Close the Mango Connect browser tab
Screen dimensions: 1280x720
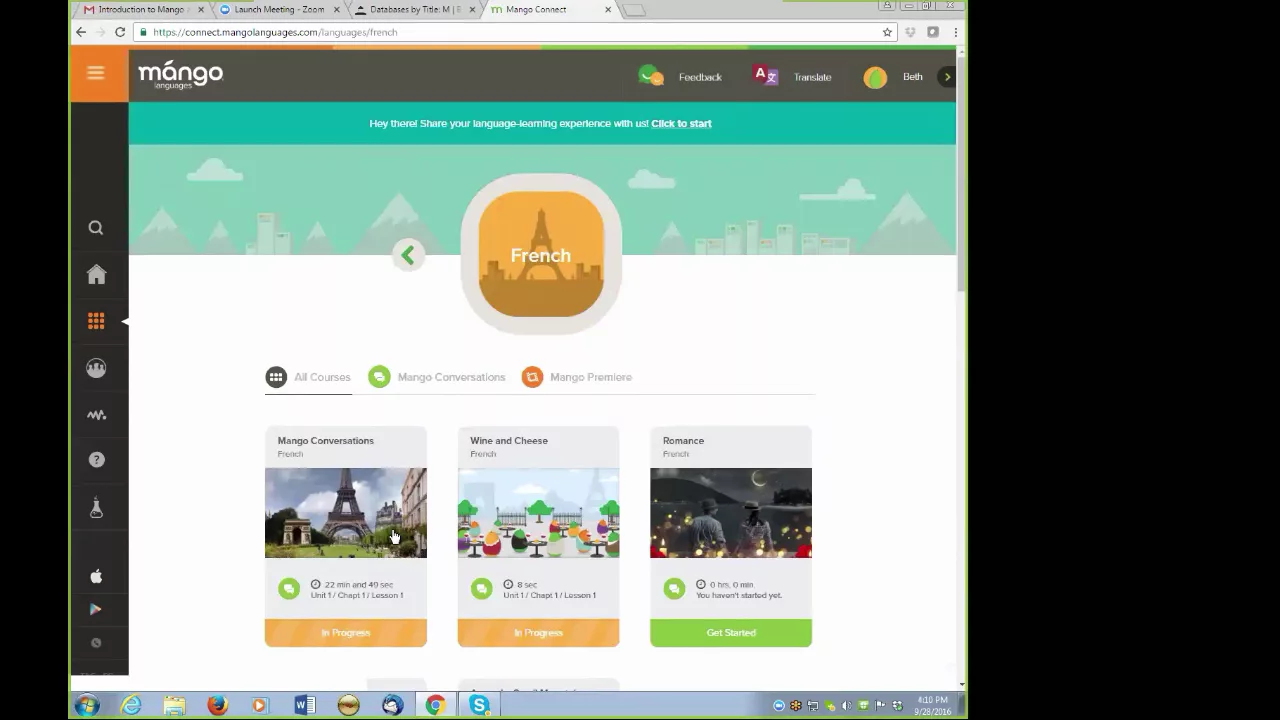(608, 10)
